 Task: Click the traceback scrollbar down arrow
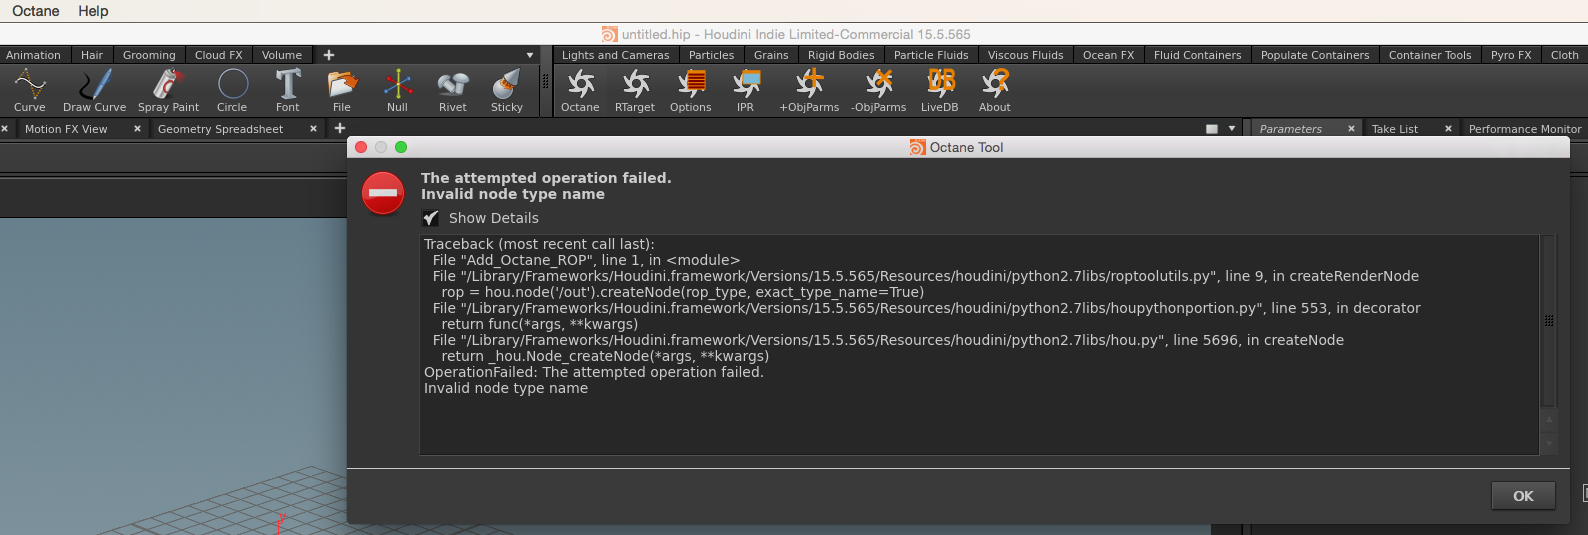coord(1549,444)
